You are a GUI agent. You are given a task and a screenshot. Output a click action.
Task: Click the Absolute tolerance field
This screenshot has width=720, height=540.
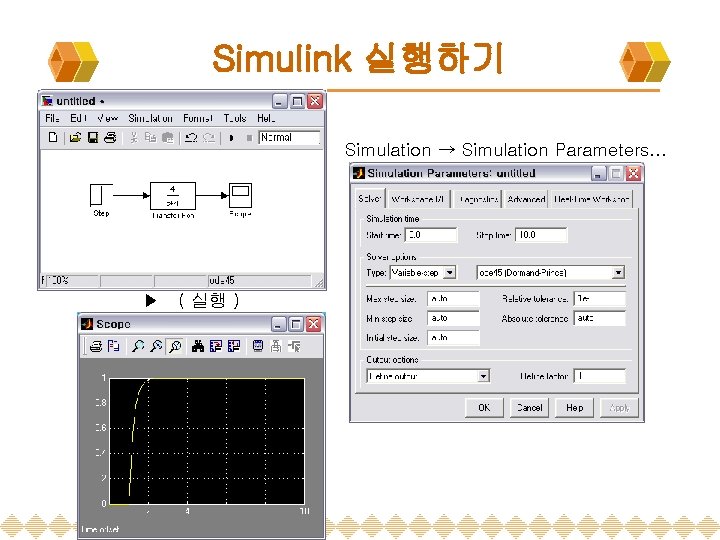(x=600, y=318)
